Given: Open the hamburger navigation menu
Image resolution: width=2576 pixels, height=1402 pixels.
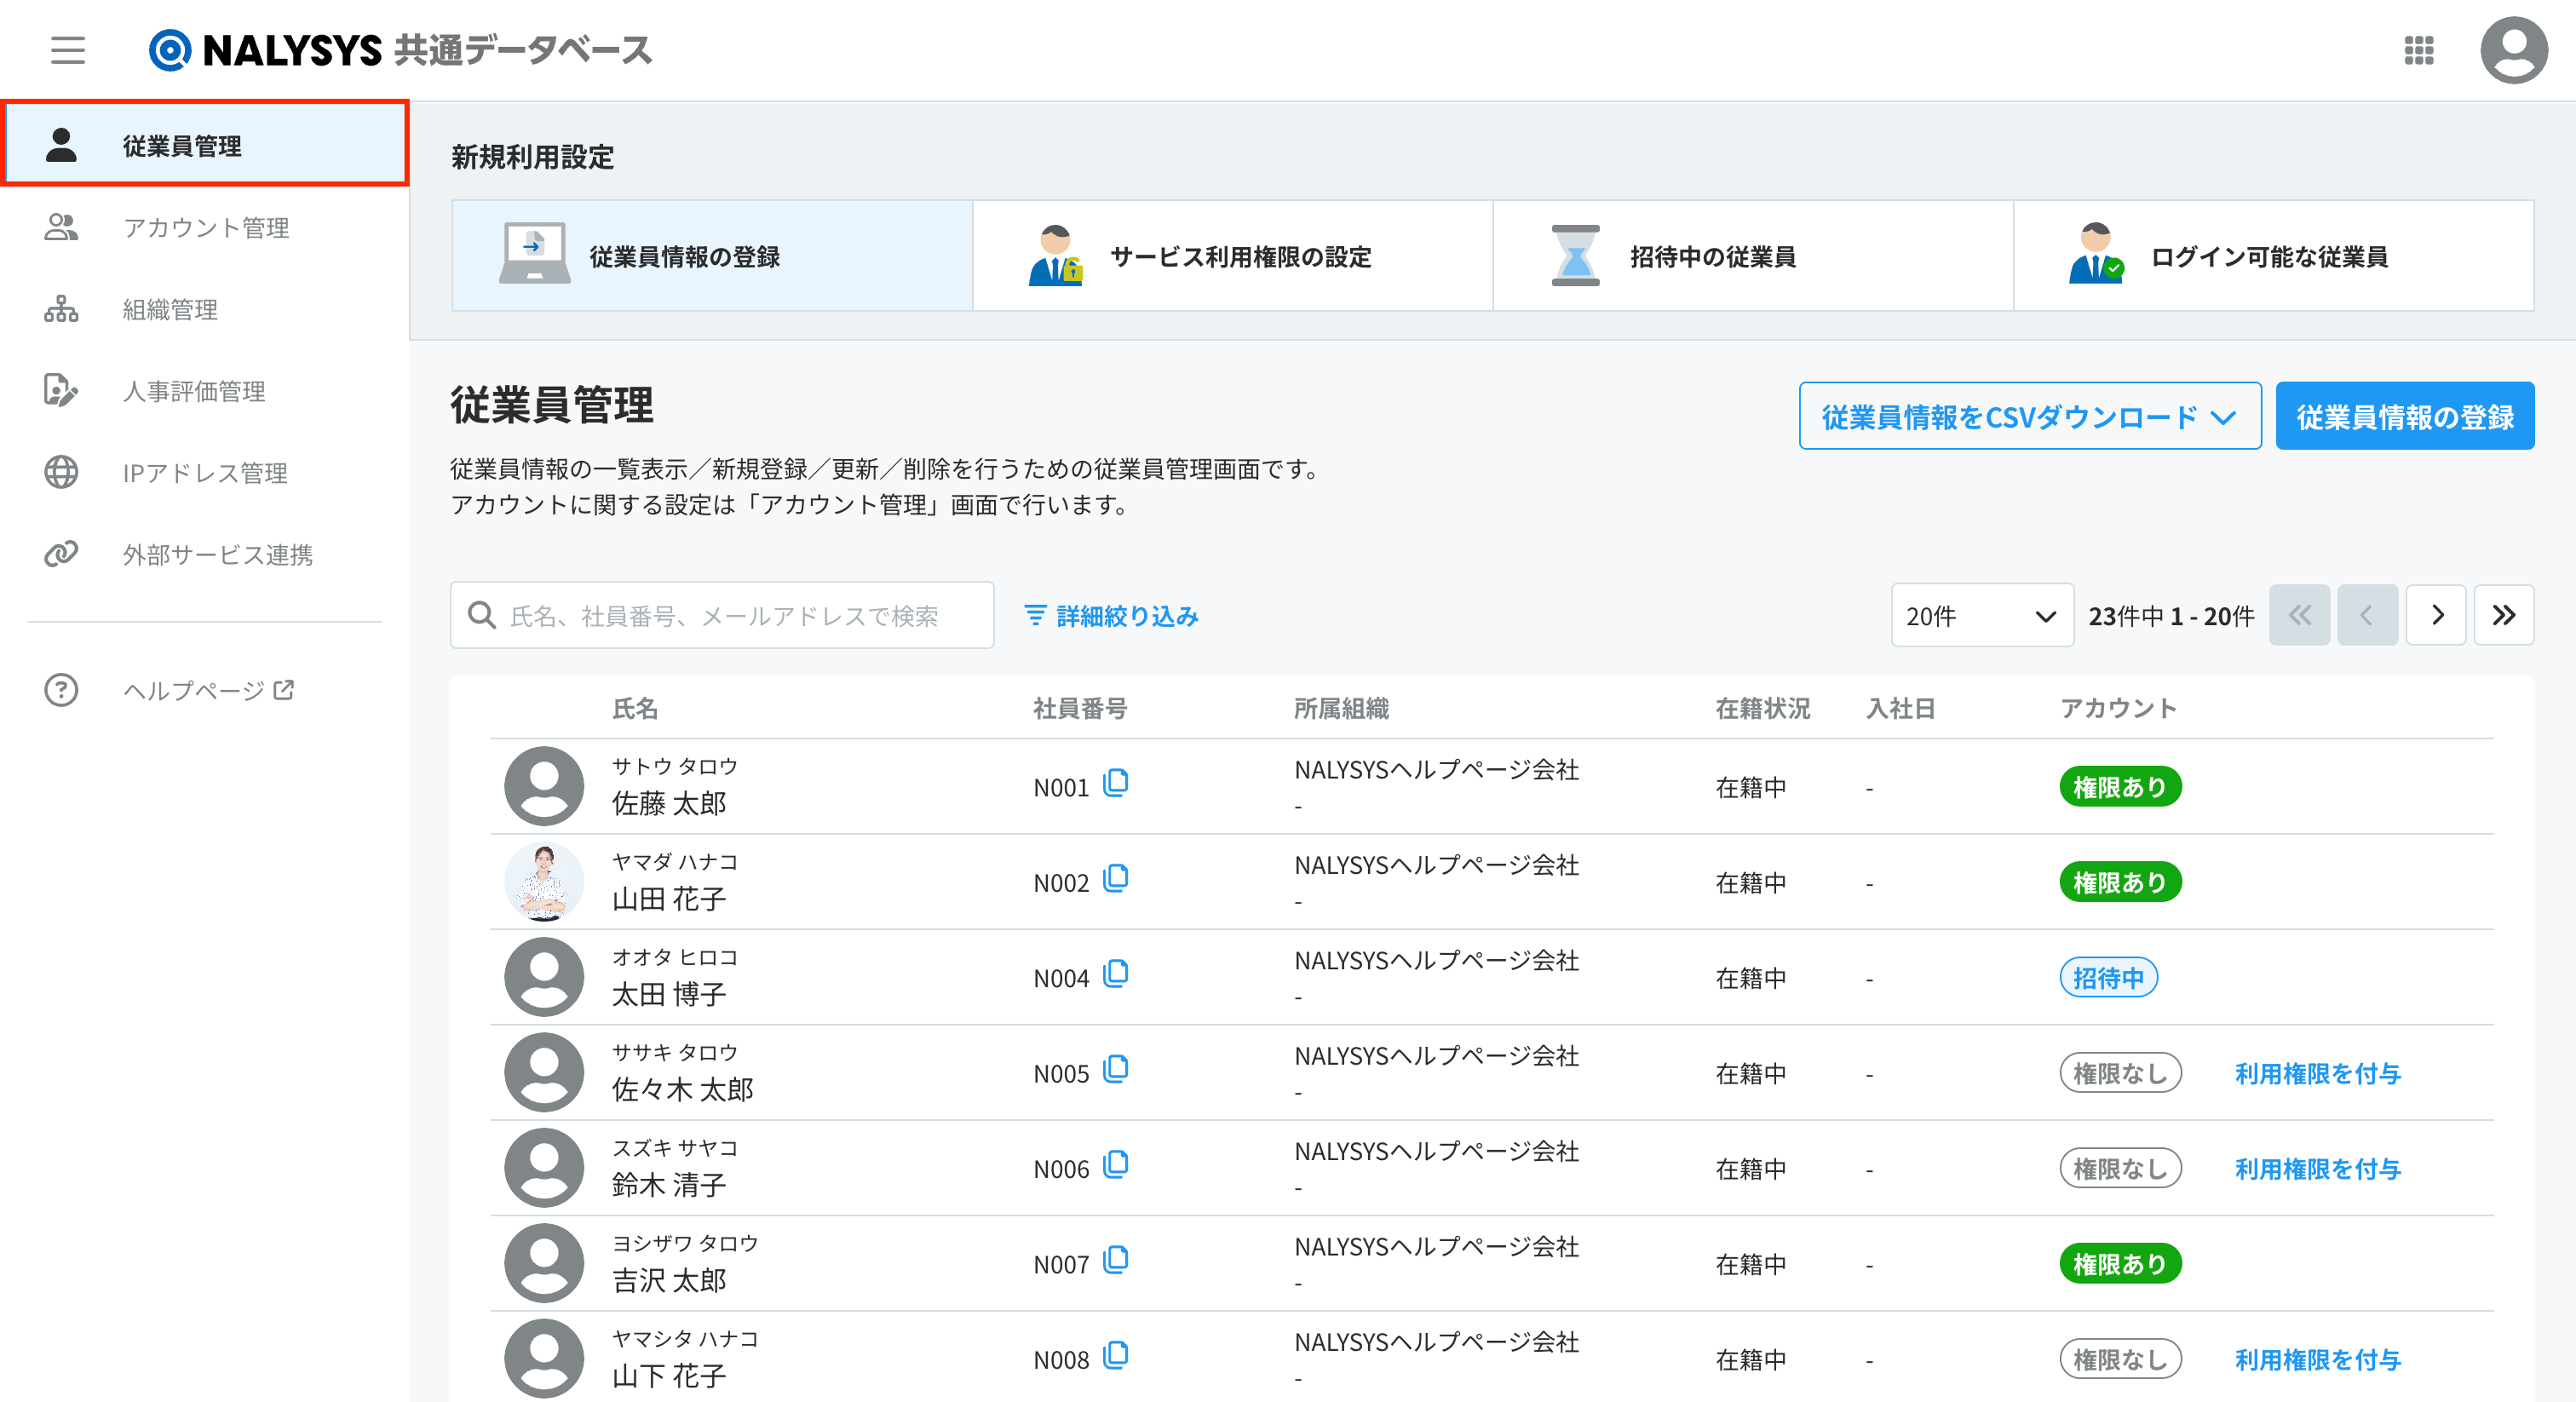Looking at the screenshot, I should [68, 49].
